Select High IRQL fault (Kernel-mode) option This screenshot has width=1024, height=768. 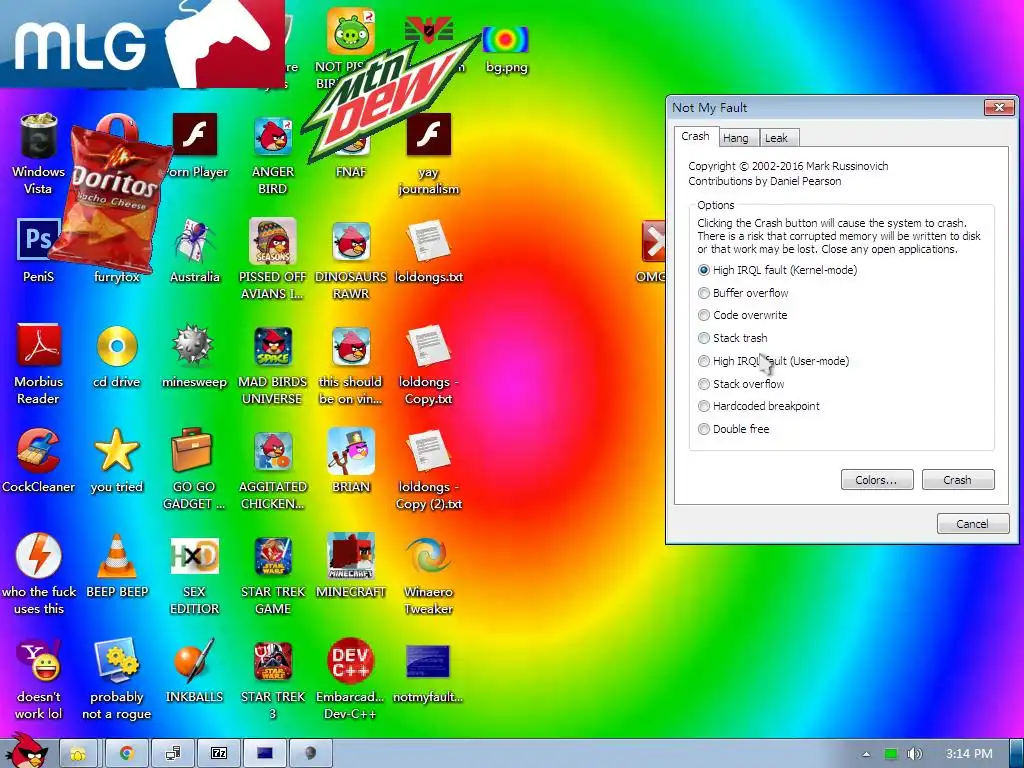tap(777, 270)
